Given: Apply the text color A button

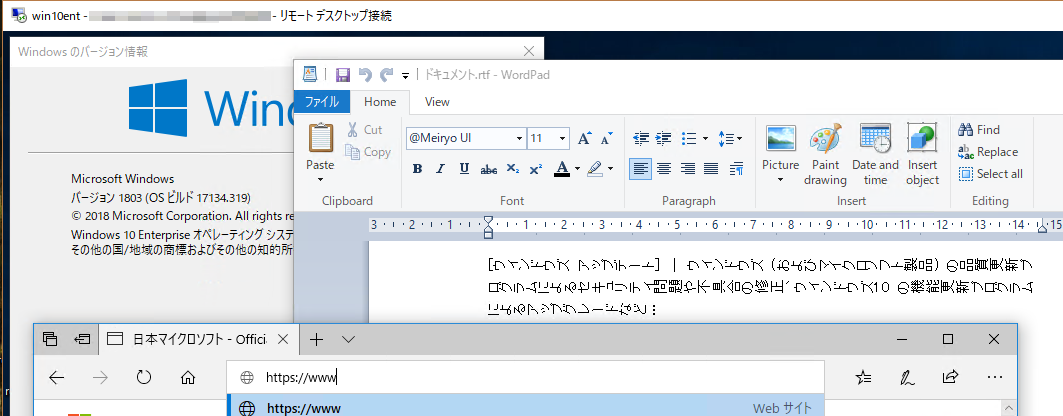Looking at the screenshot, I should pyautogui.click(x=561, y=169).
